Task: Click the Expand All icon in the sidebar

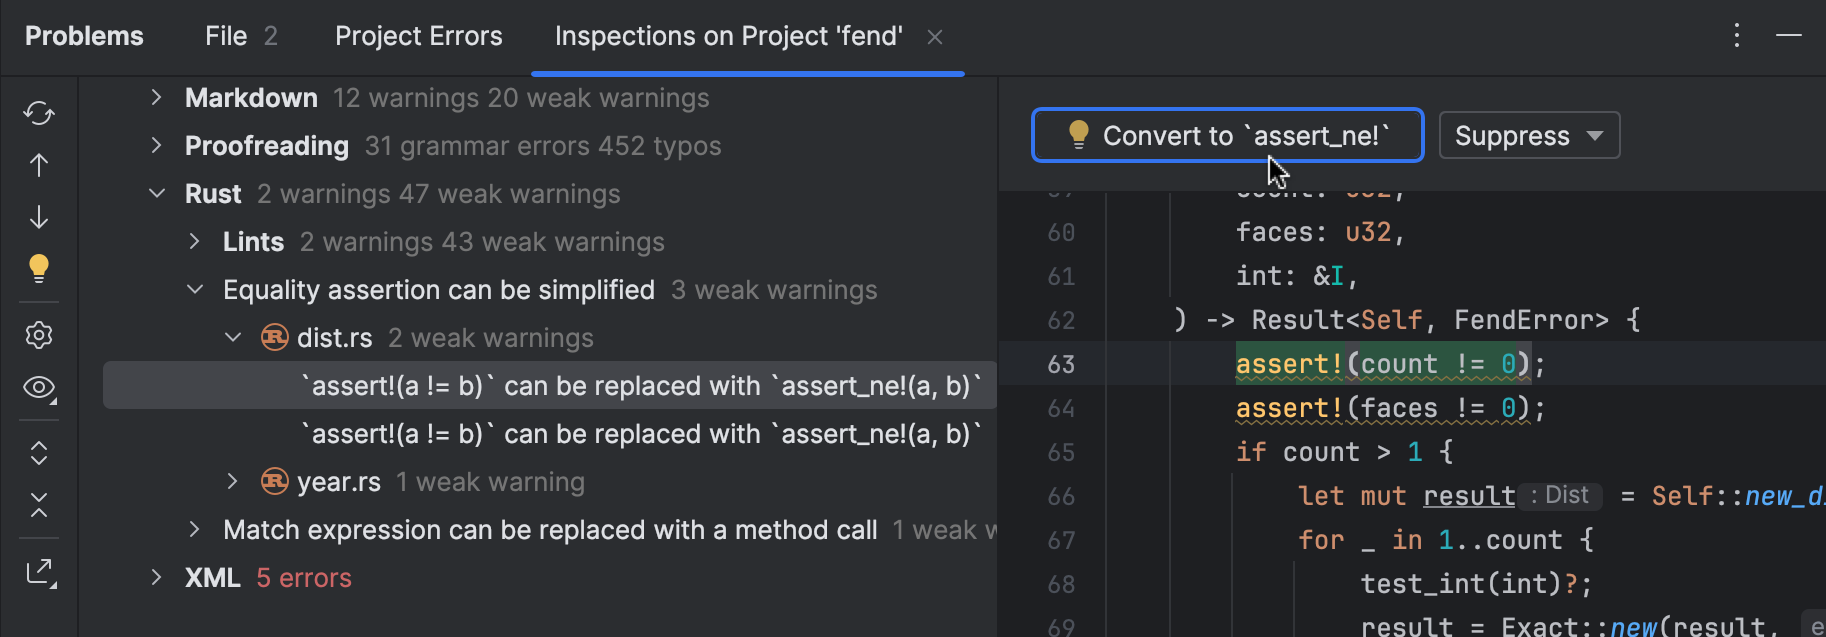Action: (38, 453)
